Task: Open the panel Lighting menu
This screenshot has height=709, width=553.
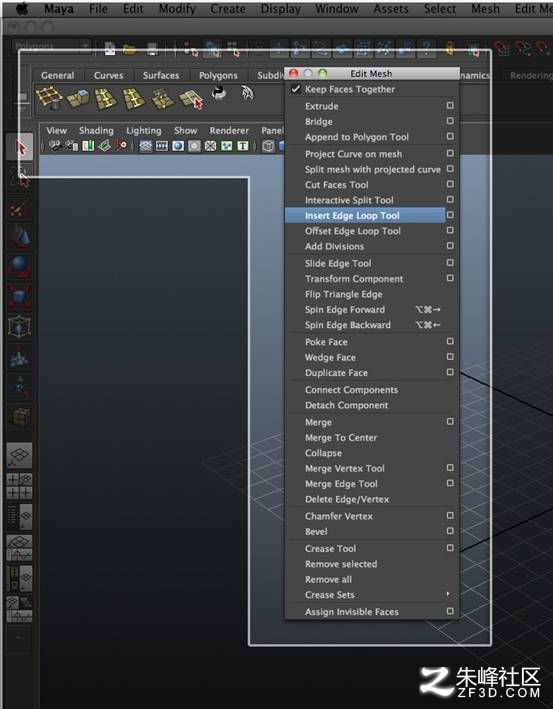Action: point(144,131)
